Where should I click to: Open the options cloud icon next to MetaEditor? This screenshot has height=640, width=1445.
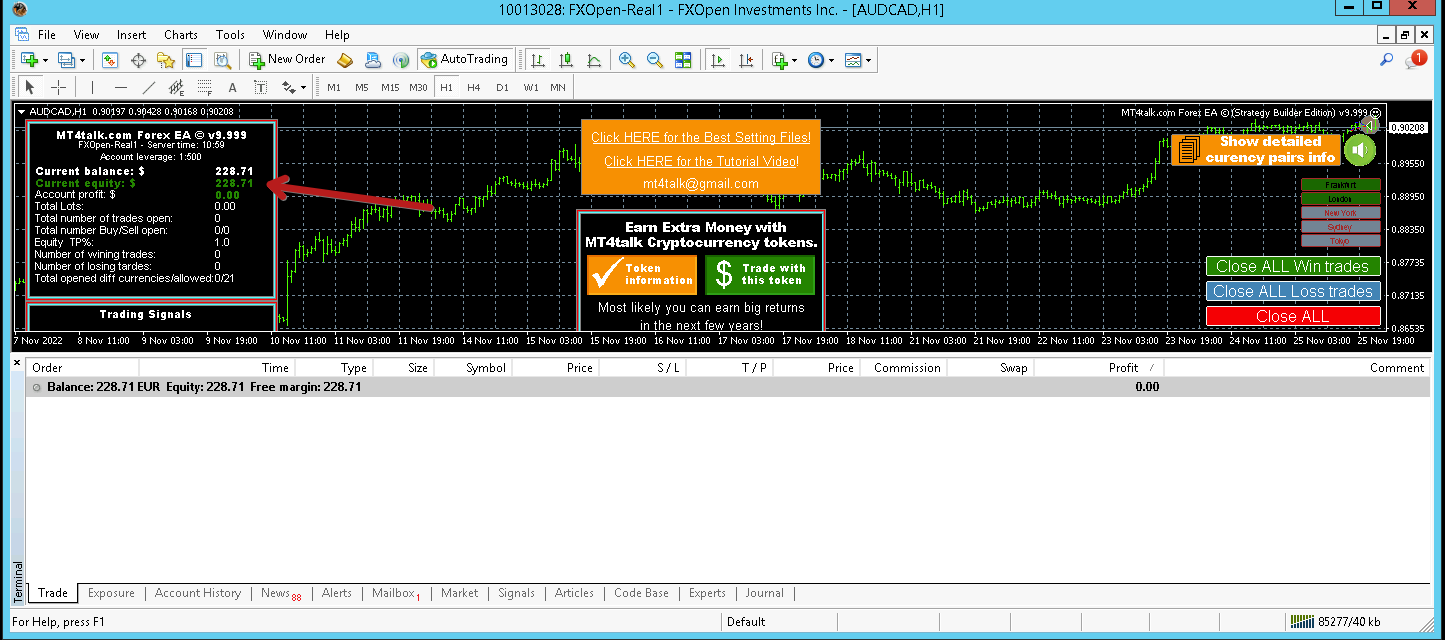[373, 60]
